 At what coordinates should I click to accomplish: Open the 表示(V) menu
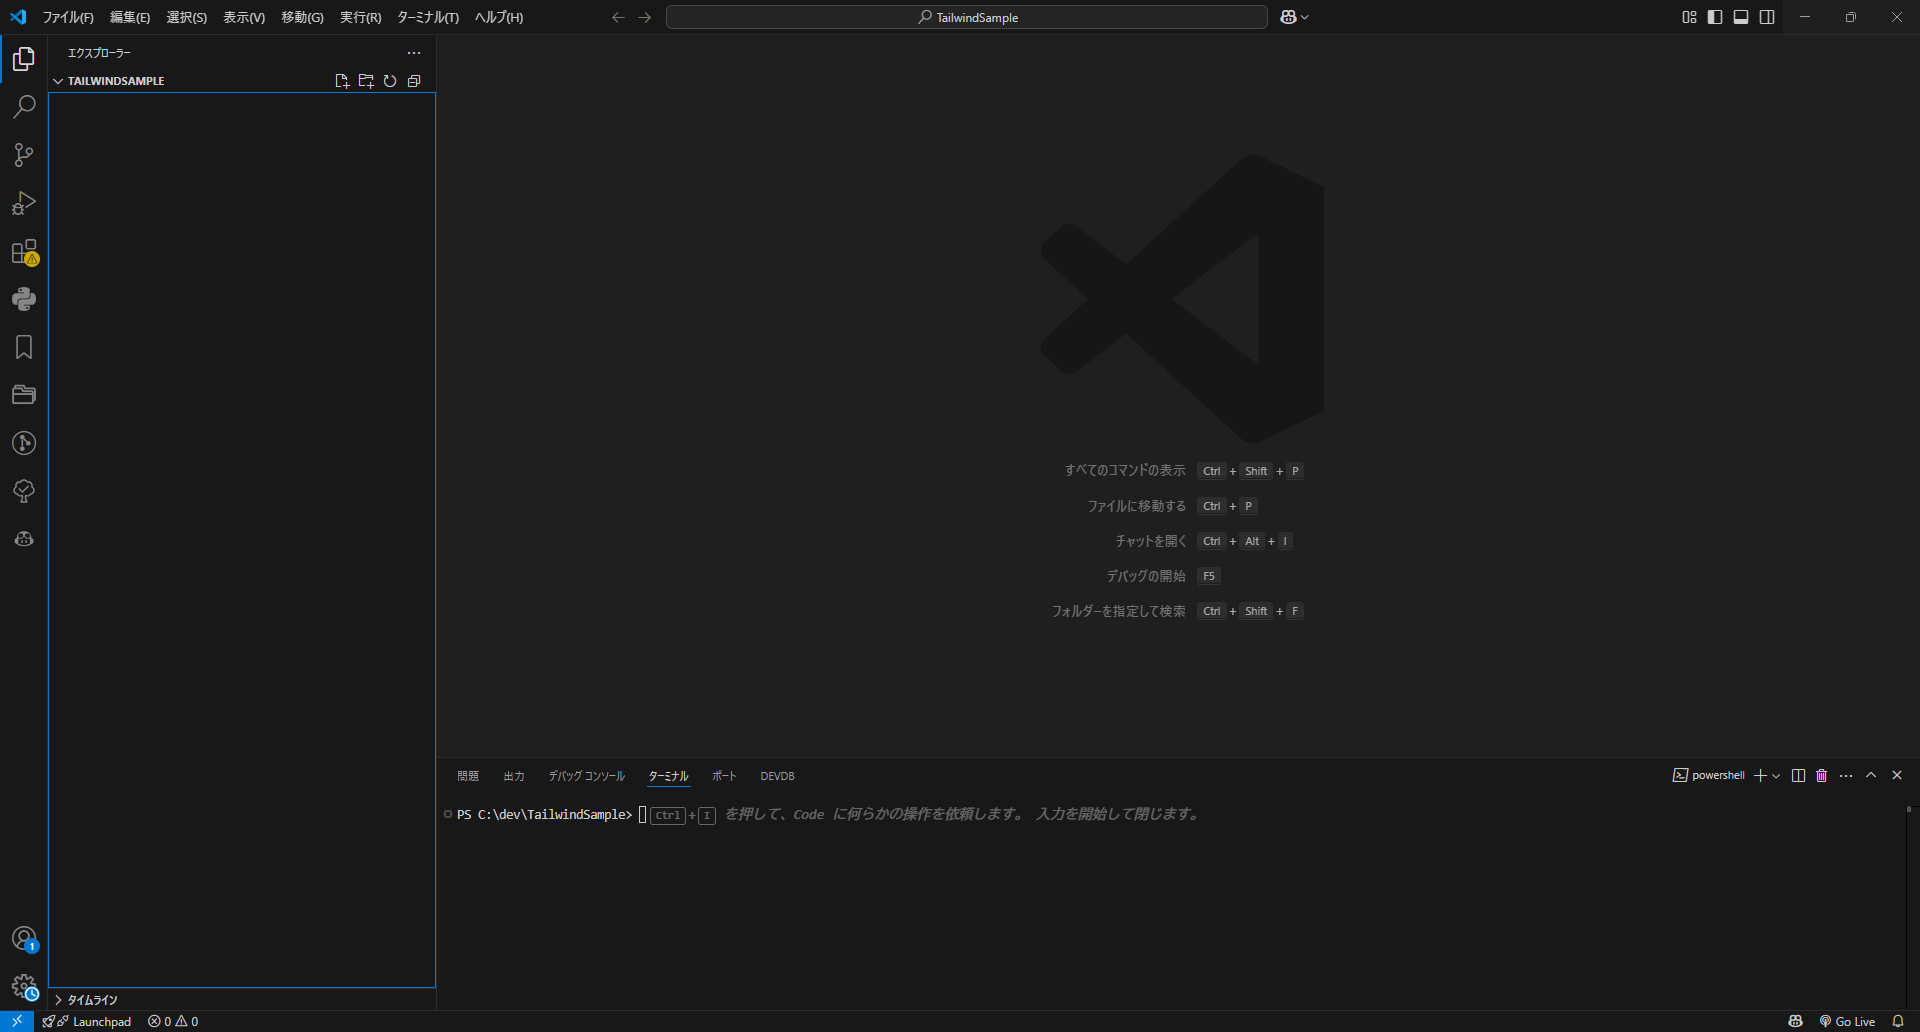coord(244,17)
